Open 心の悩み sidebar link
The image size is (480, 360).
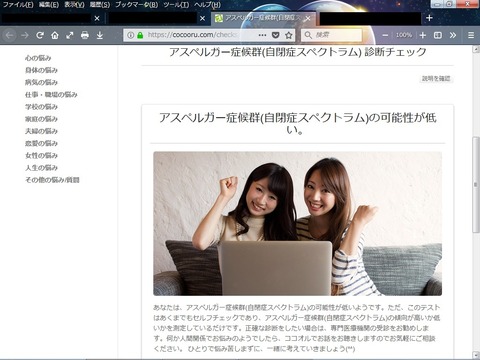pos(38,58)
